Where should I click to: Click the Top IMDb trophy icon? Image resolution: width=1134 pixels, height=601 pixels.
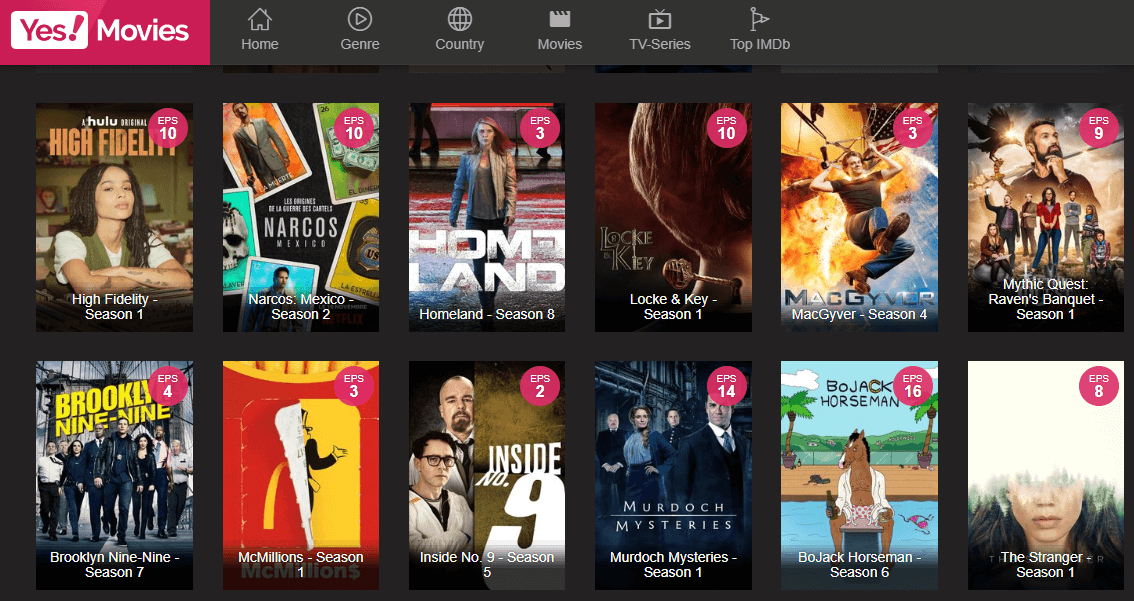pyautogui.click(x=759, y=18)
